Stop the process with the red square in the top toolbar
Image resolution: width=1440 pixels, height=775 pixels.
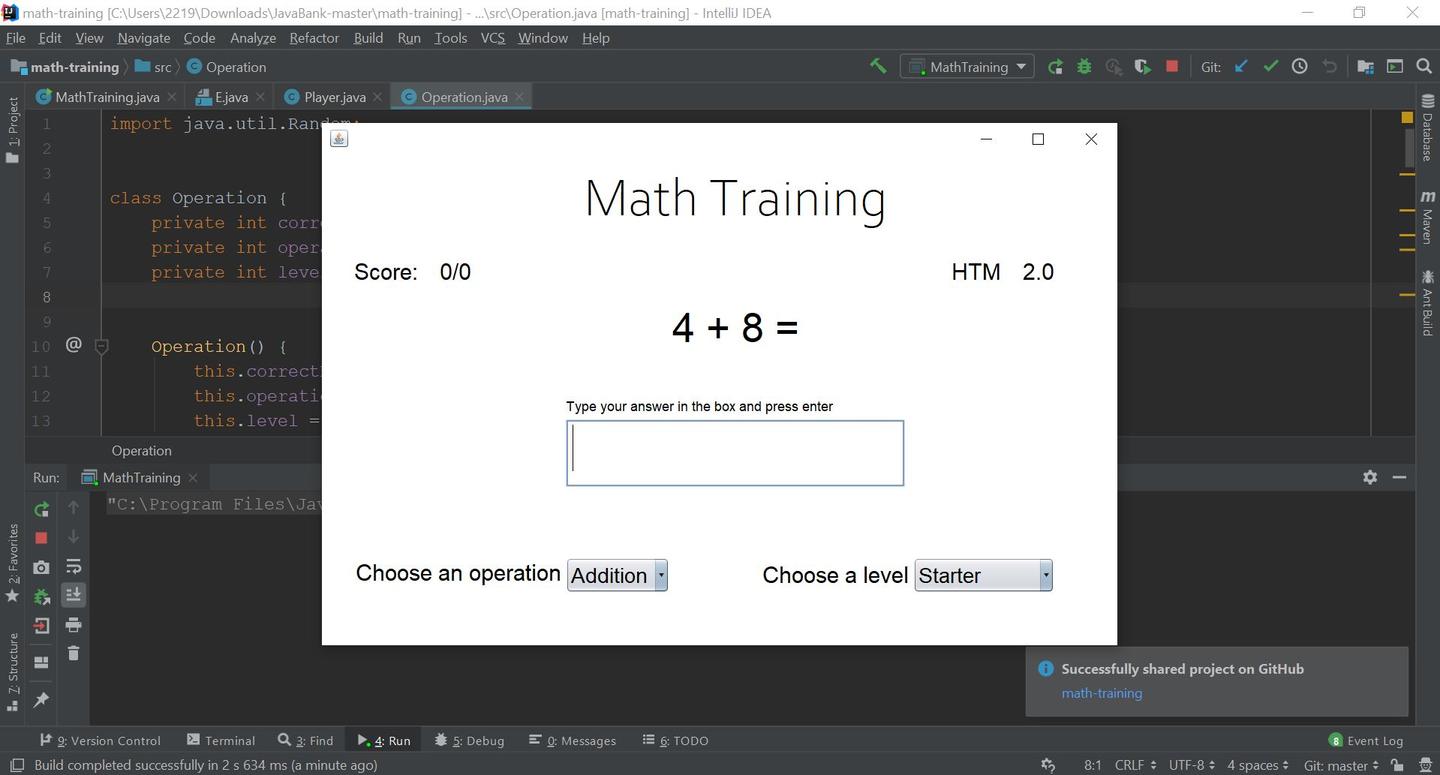(x=1172, y=67)
